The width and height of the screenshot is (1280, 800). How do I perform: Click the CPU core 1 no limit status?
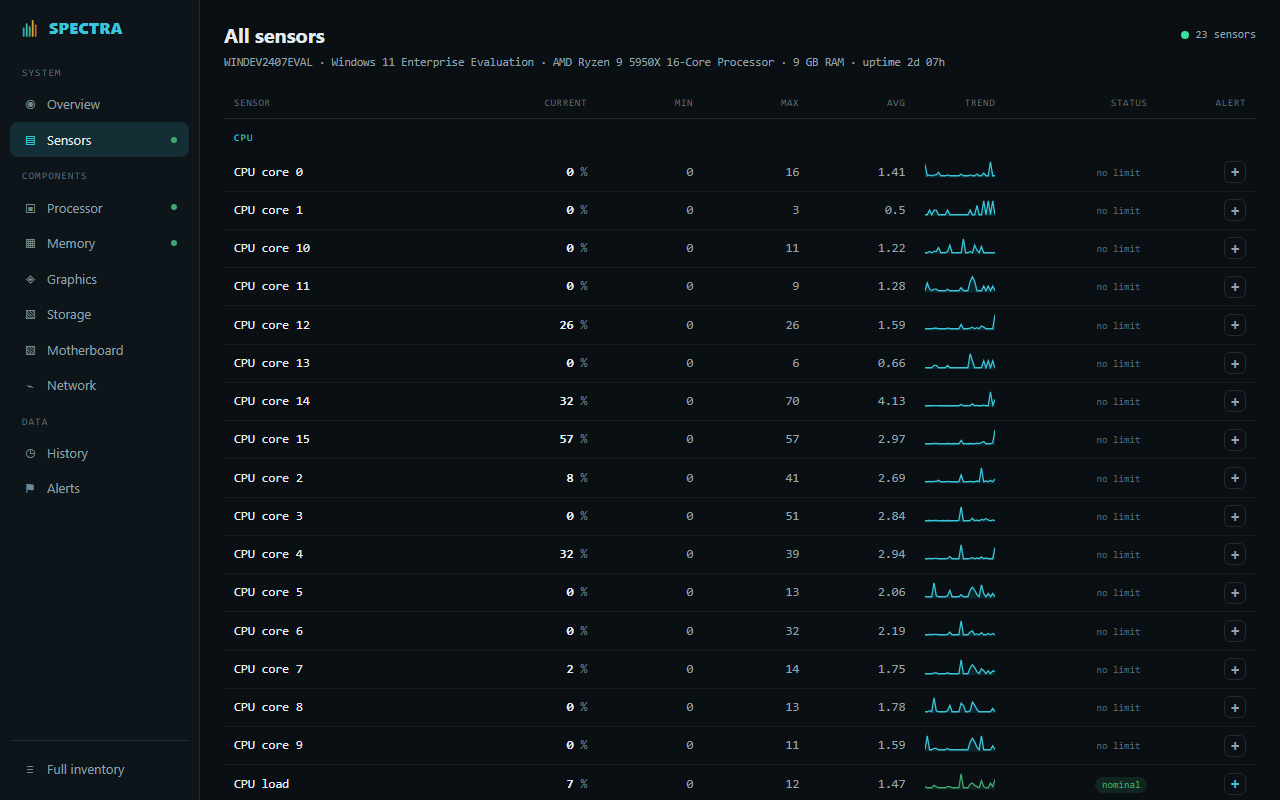tap(1118, 211)
